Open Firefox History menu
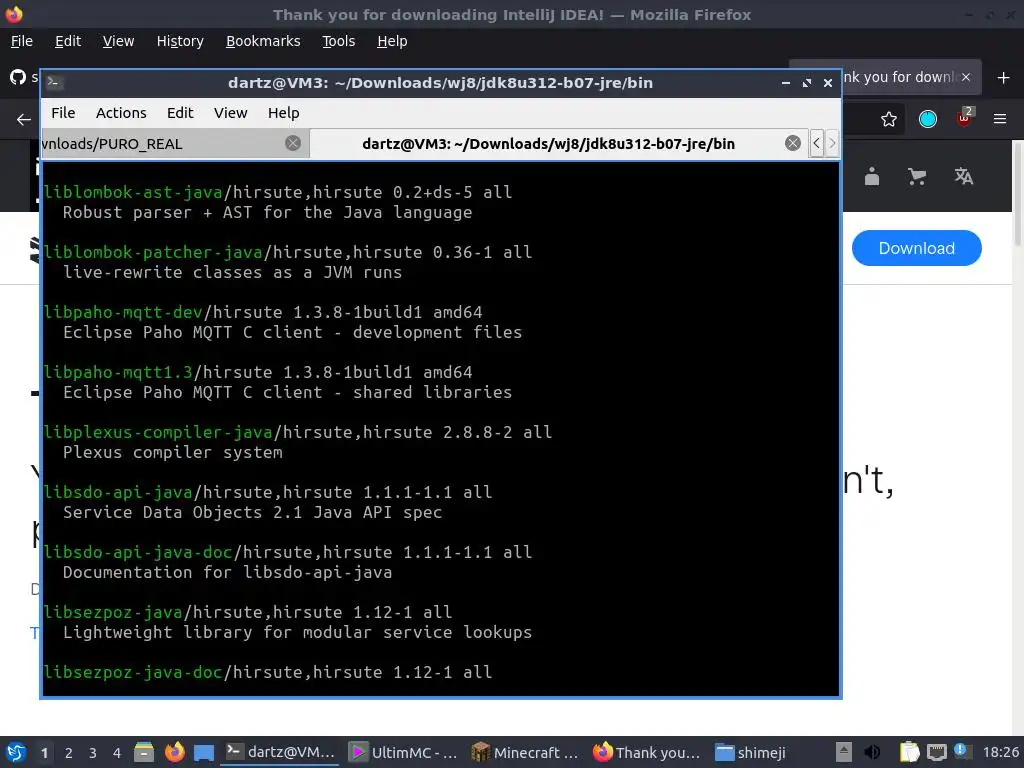The width and height of the screenshot is (1024, 768). pos(180,41)
